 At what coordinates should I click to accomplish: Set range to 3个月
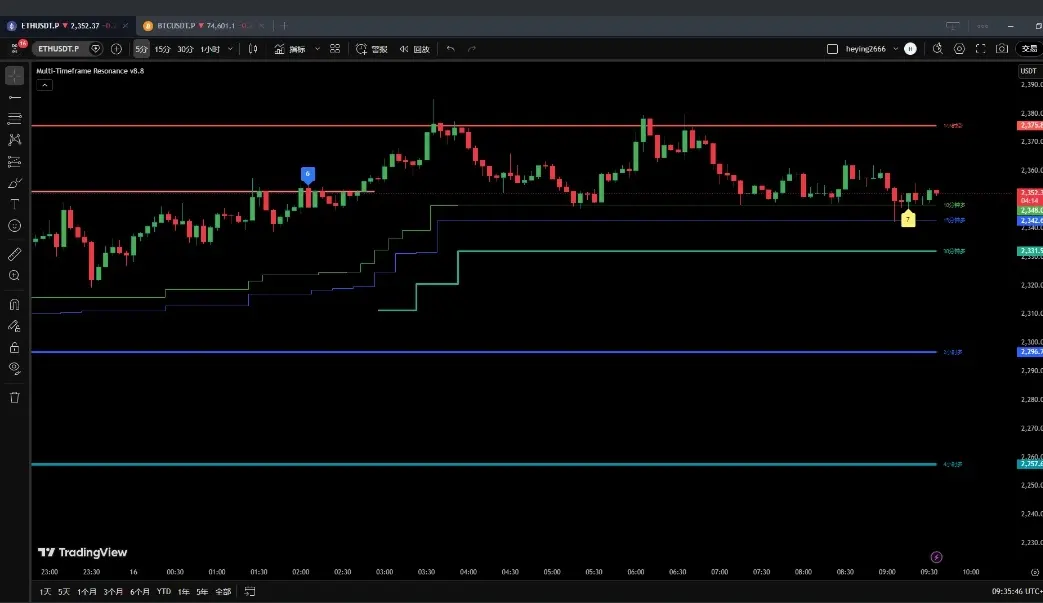pyautogui.click(x=113, y=592)
